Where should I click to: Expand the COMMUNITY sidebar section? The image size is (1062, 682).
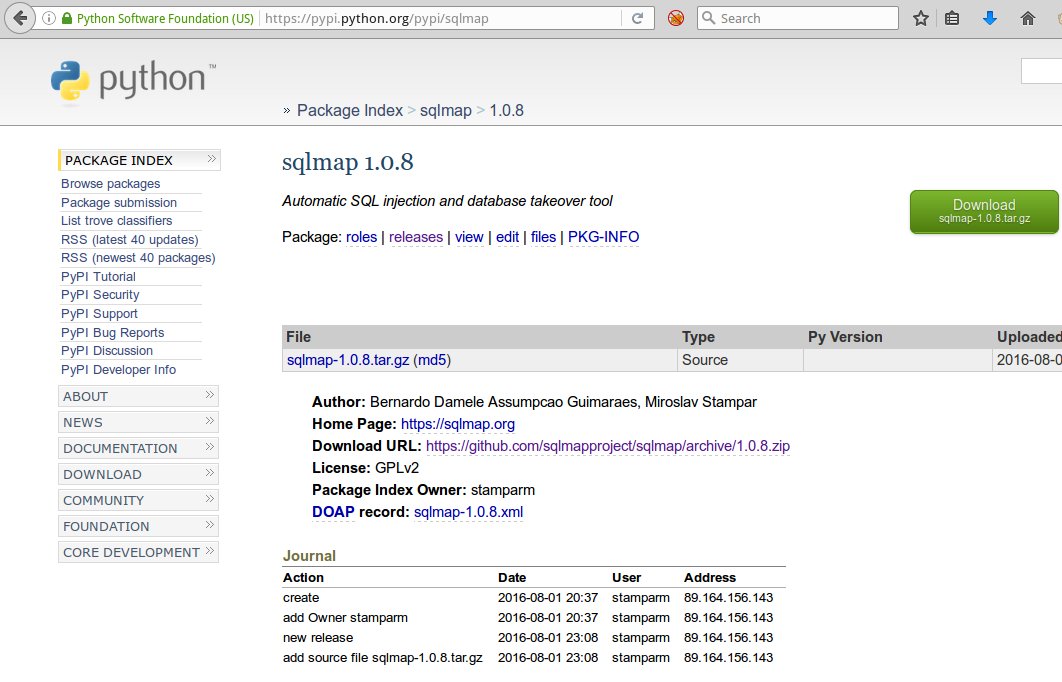point(138,500)
